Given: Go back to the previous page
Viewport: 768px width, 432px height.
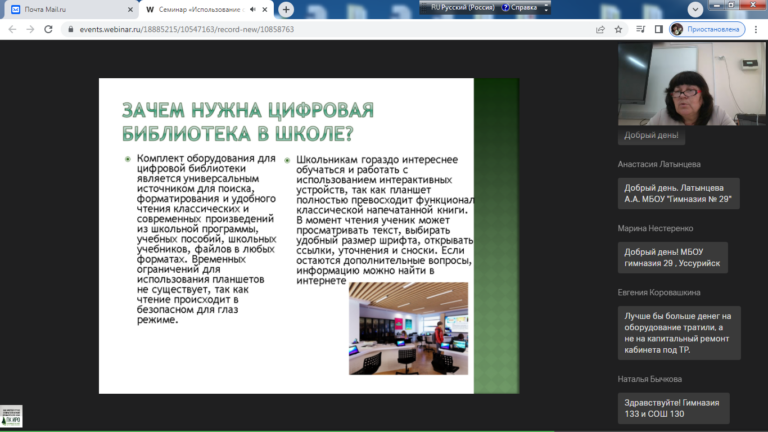Looking at the screenshot, I should pos(11,29).
